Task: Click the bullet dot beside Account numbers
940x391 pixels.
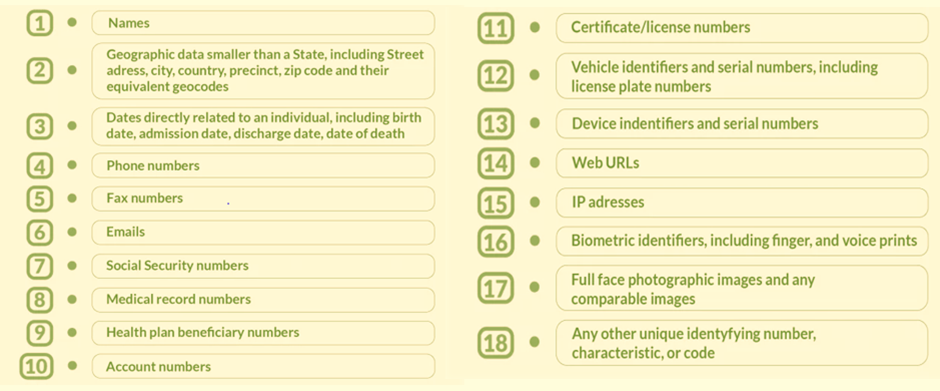Action: click(73, 366)
